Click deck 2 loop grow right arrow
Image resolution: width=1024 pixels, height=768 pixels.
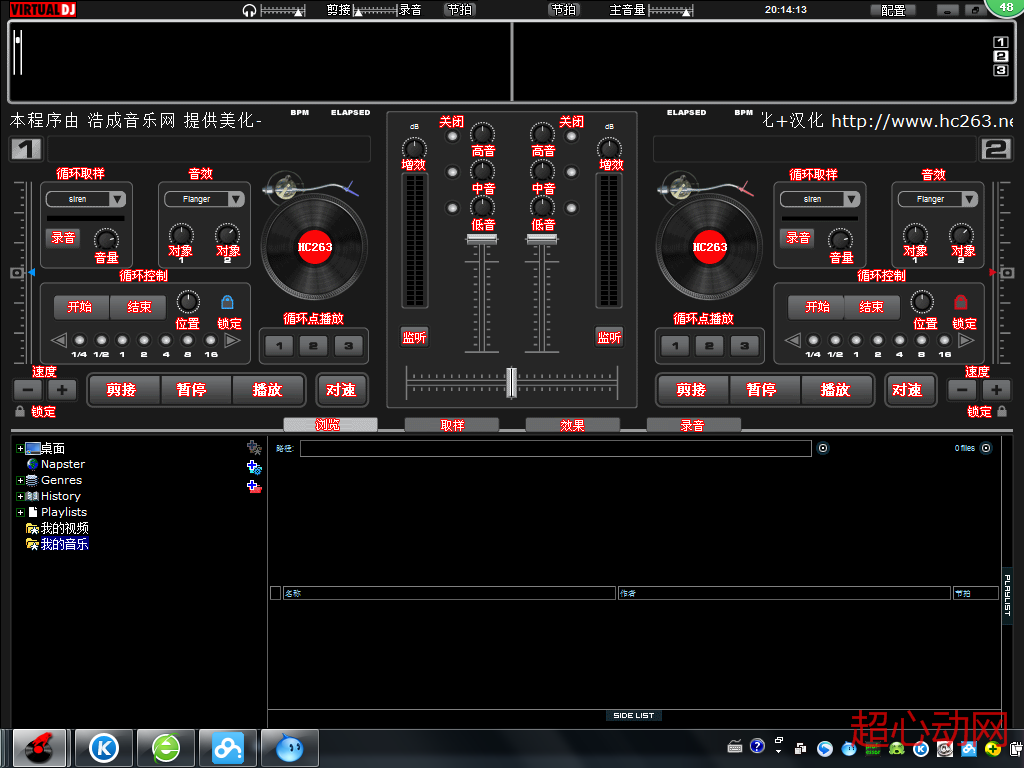pos(967,340)
